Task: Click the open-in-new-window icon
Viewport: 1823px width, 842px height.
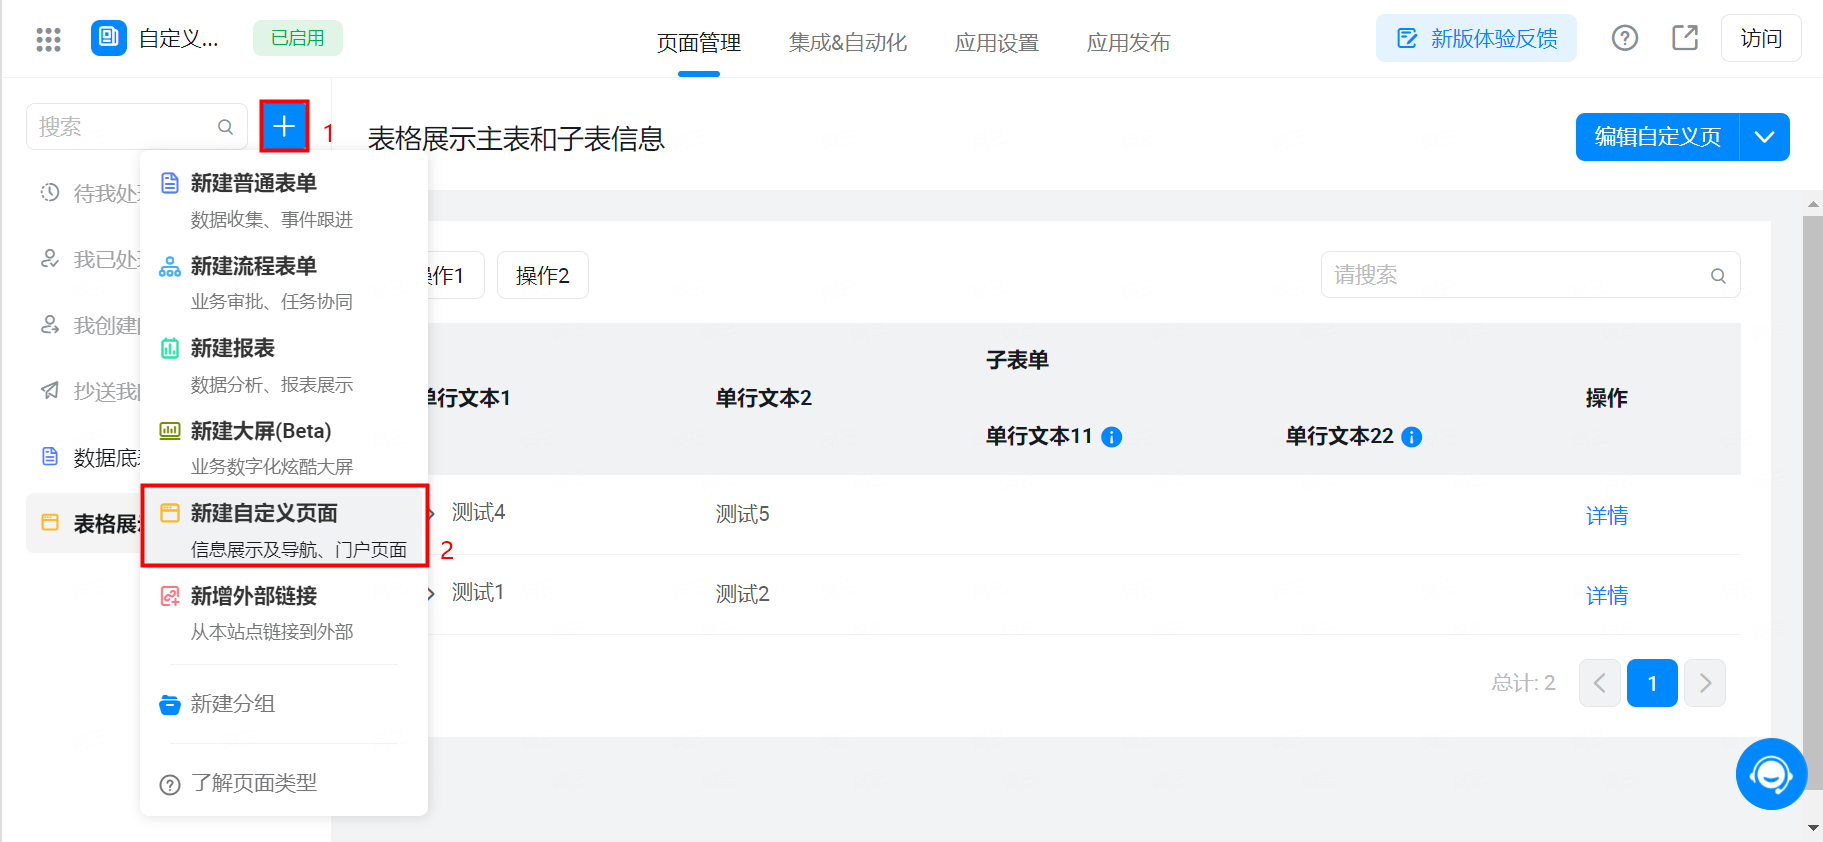Action: (1685, 38)
